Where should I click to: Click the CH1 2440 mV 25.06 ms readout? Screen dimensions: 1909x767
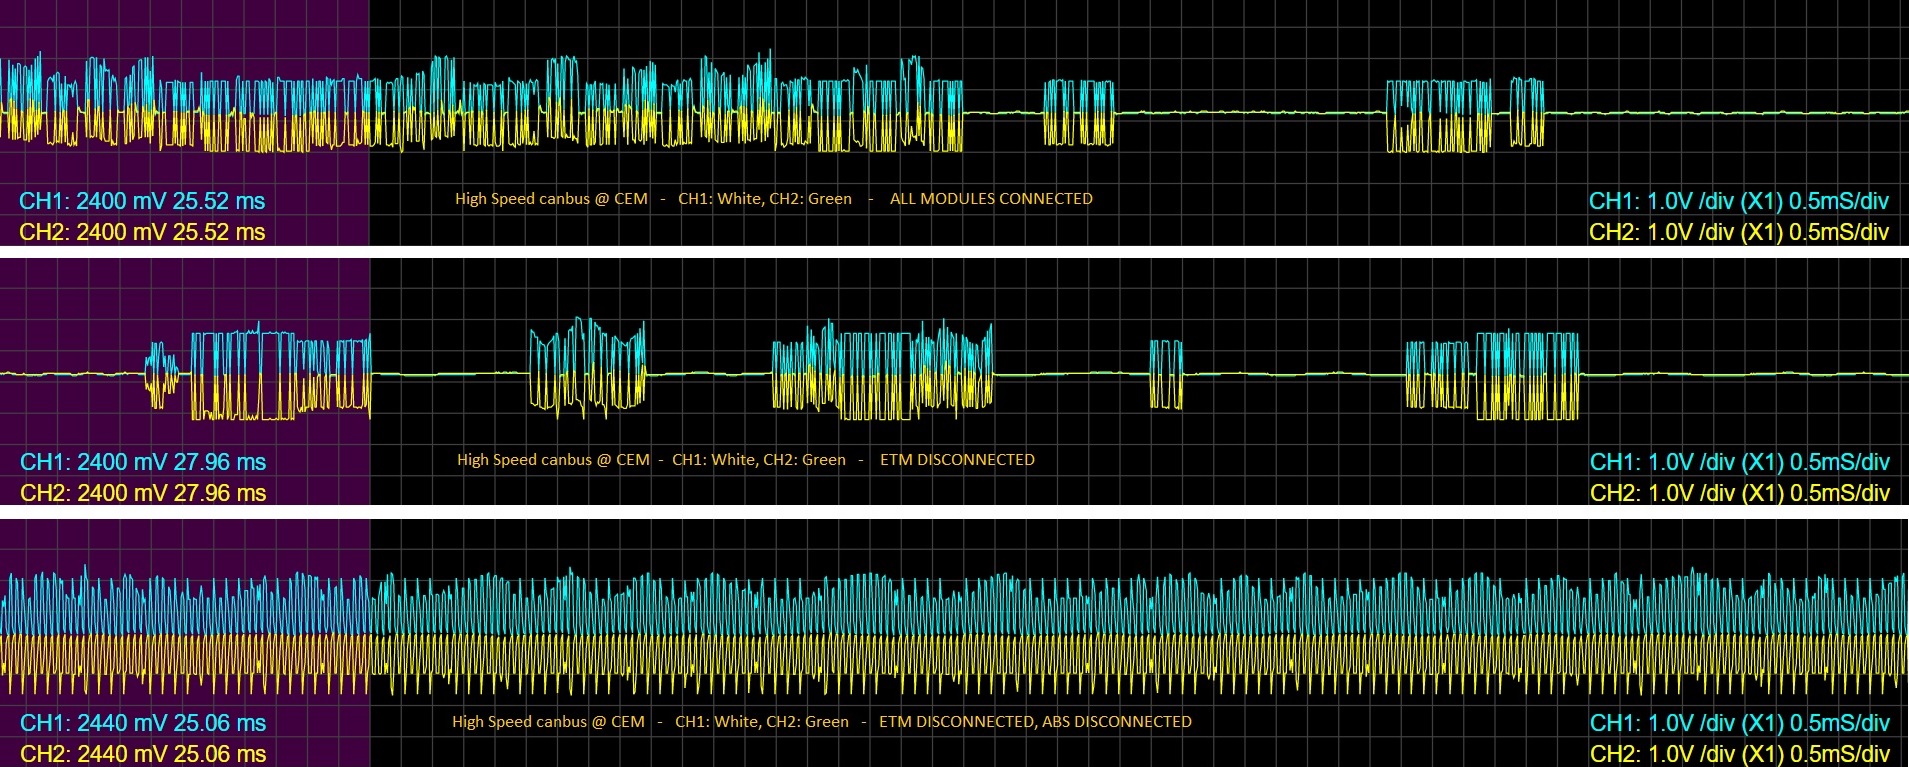point(143,723)
